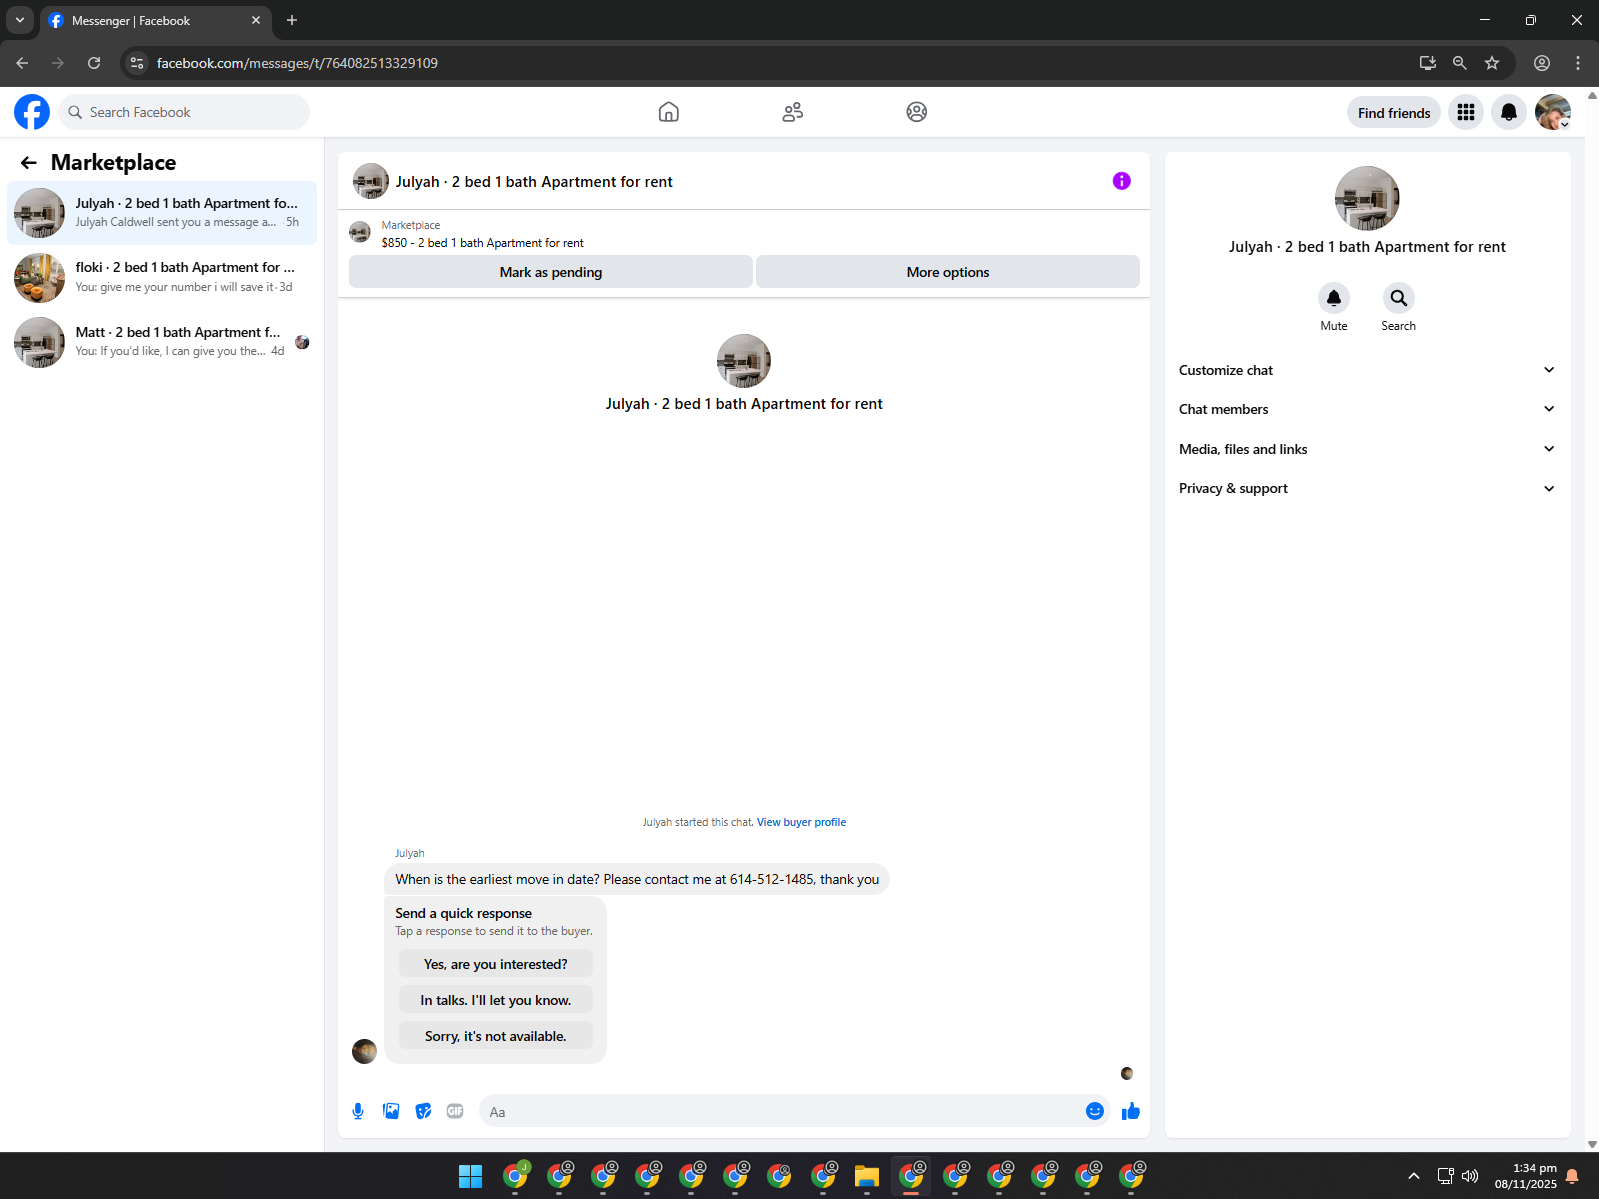Record a voice clip with the microphone
The image size is (1599, 1199).
point(358,1111)
